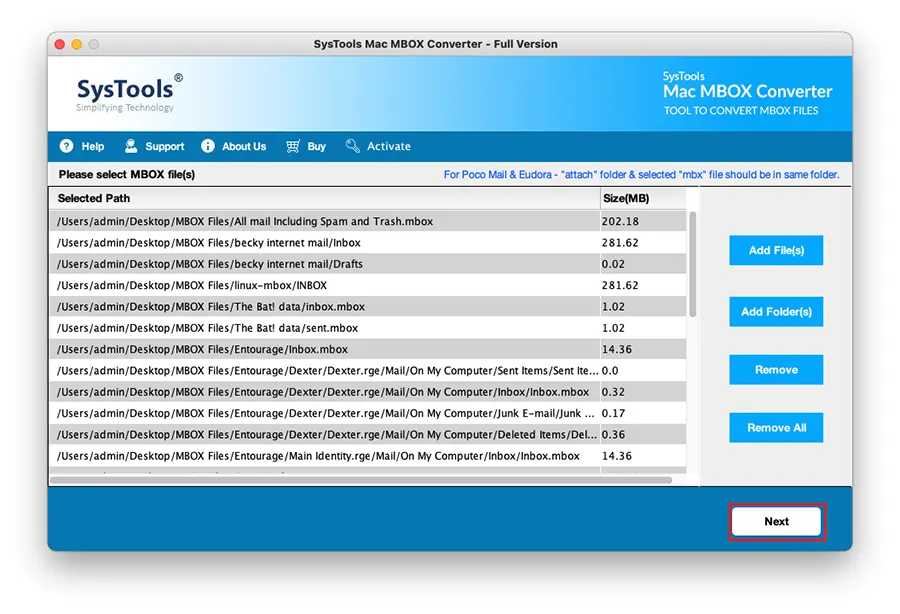Click the Support person icon
This screenshot has height=614, width=900.
131,146
